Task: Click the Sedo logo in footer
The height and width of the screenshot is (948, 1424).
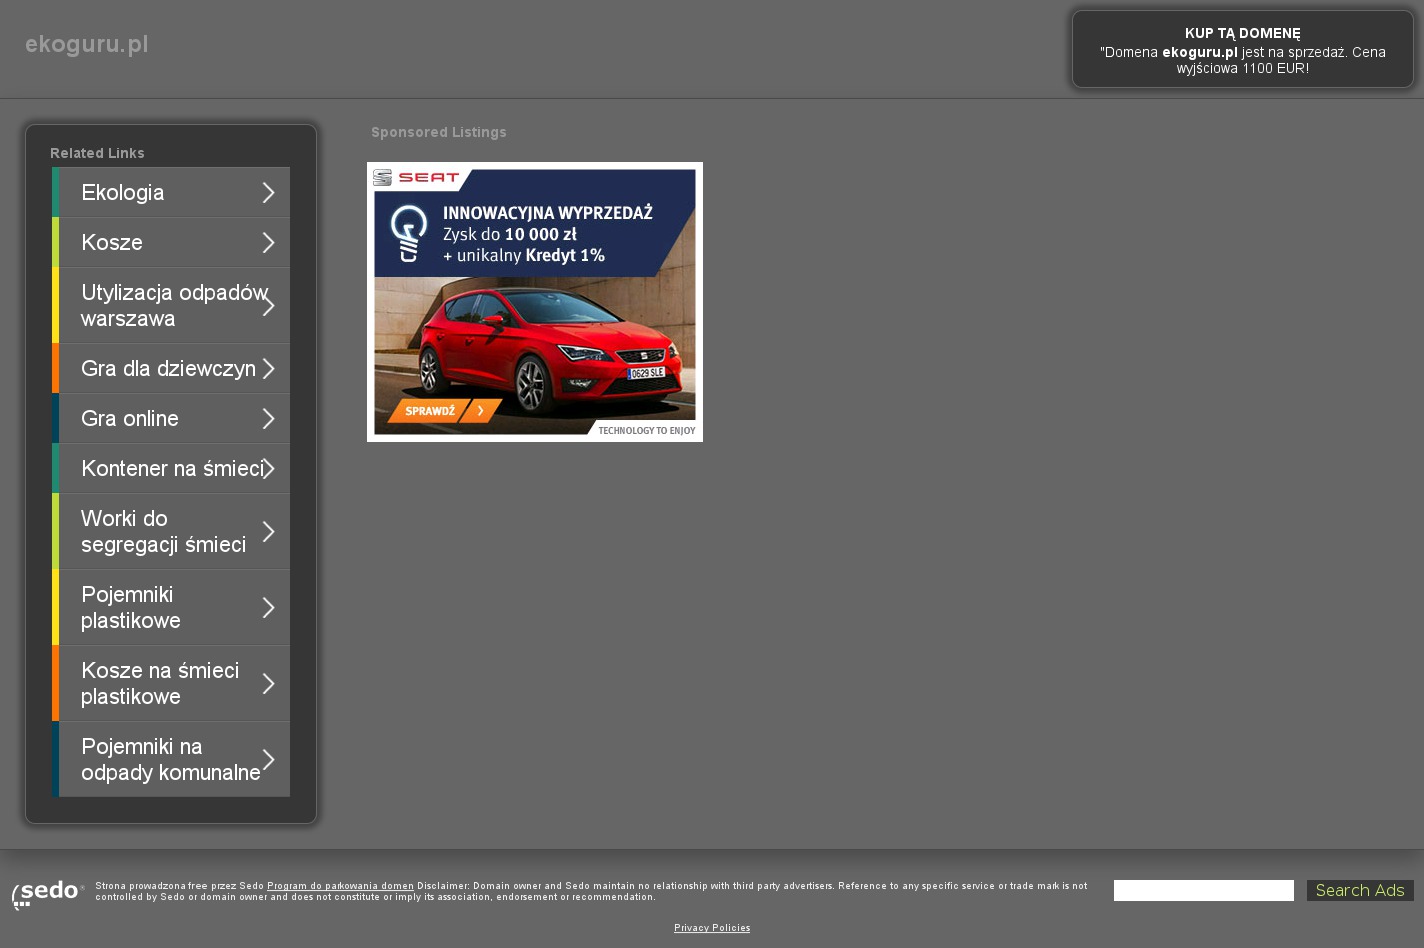Action: point(47,893)
